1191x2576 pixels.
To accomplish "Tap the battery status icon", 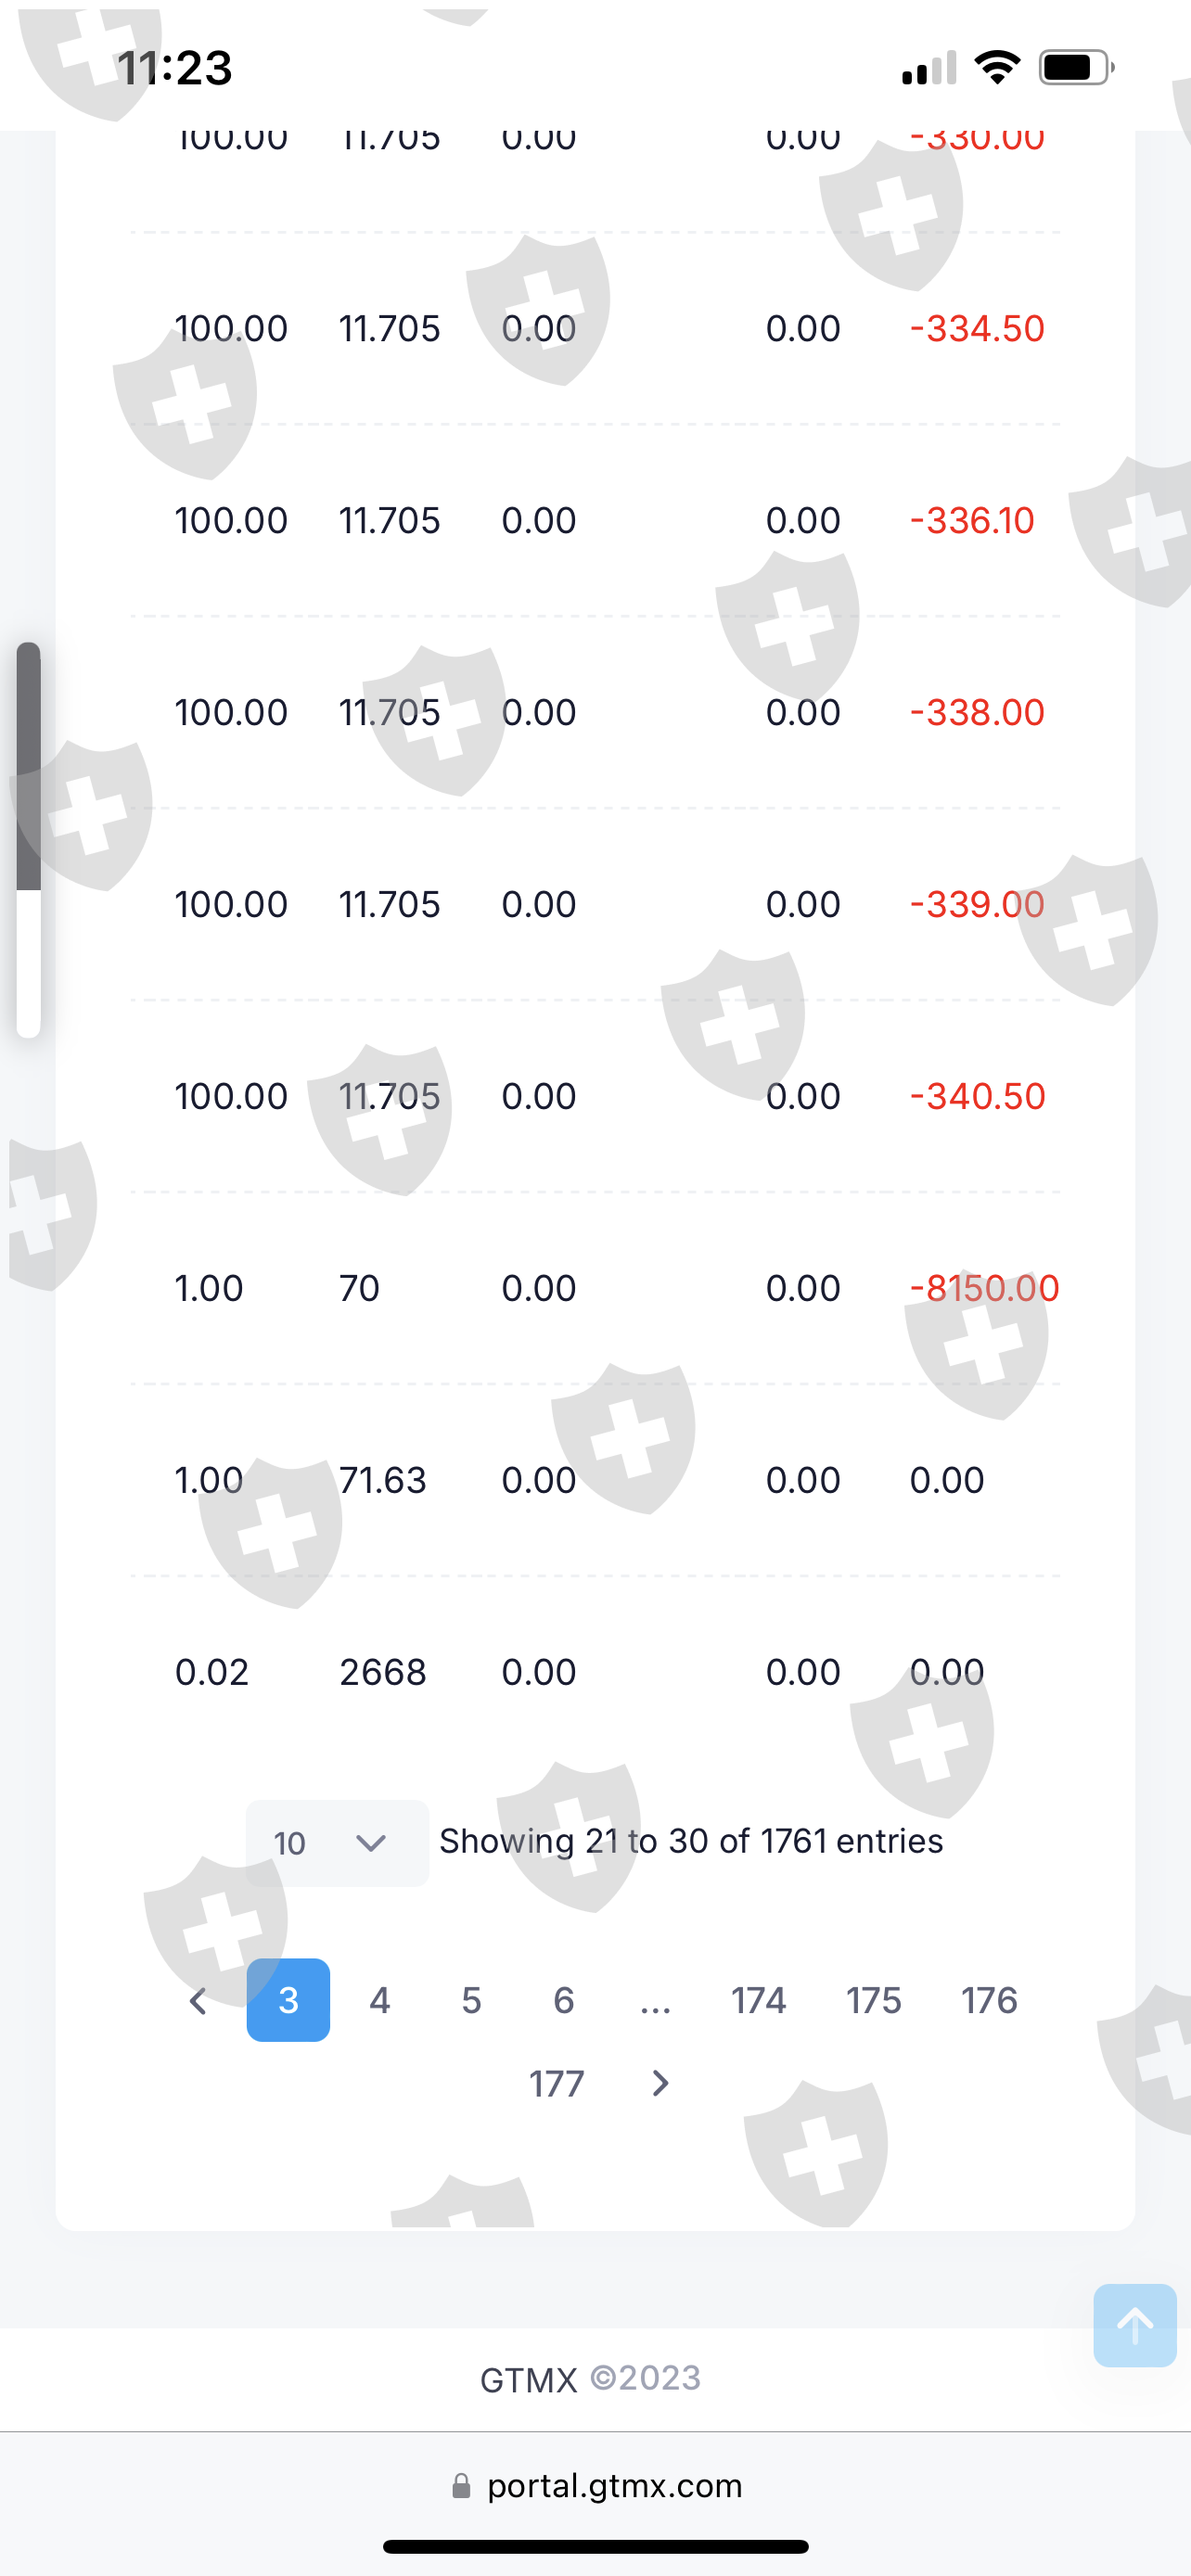I will coord(1075,68).
